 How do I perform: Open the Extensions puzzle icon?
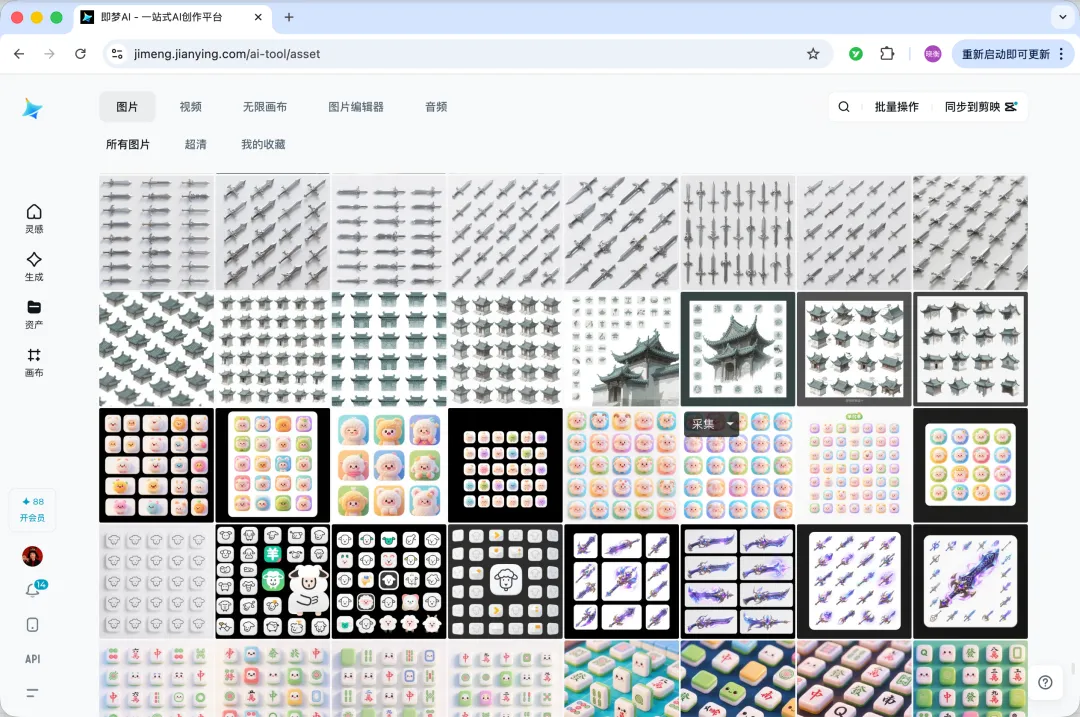(x=887, y=54)
